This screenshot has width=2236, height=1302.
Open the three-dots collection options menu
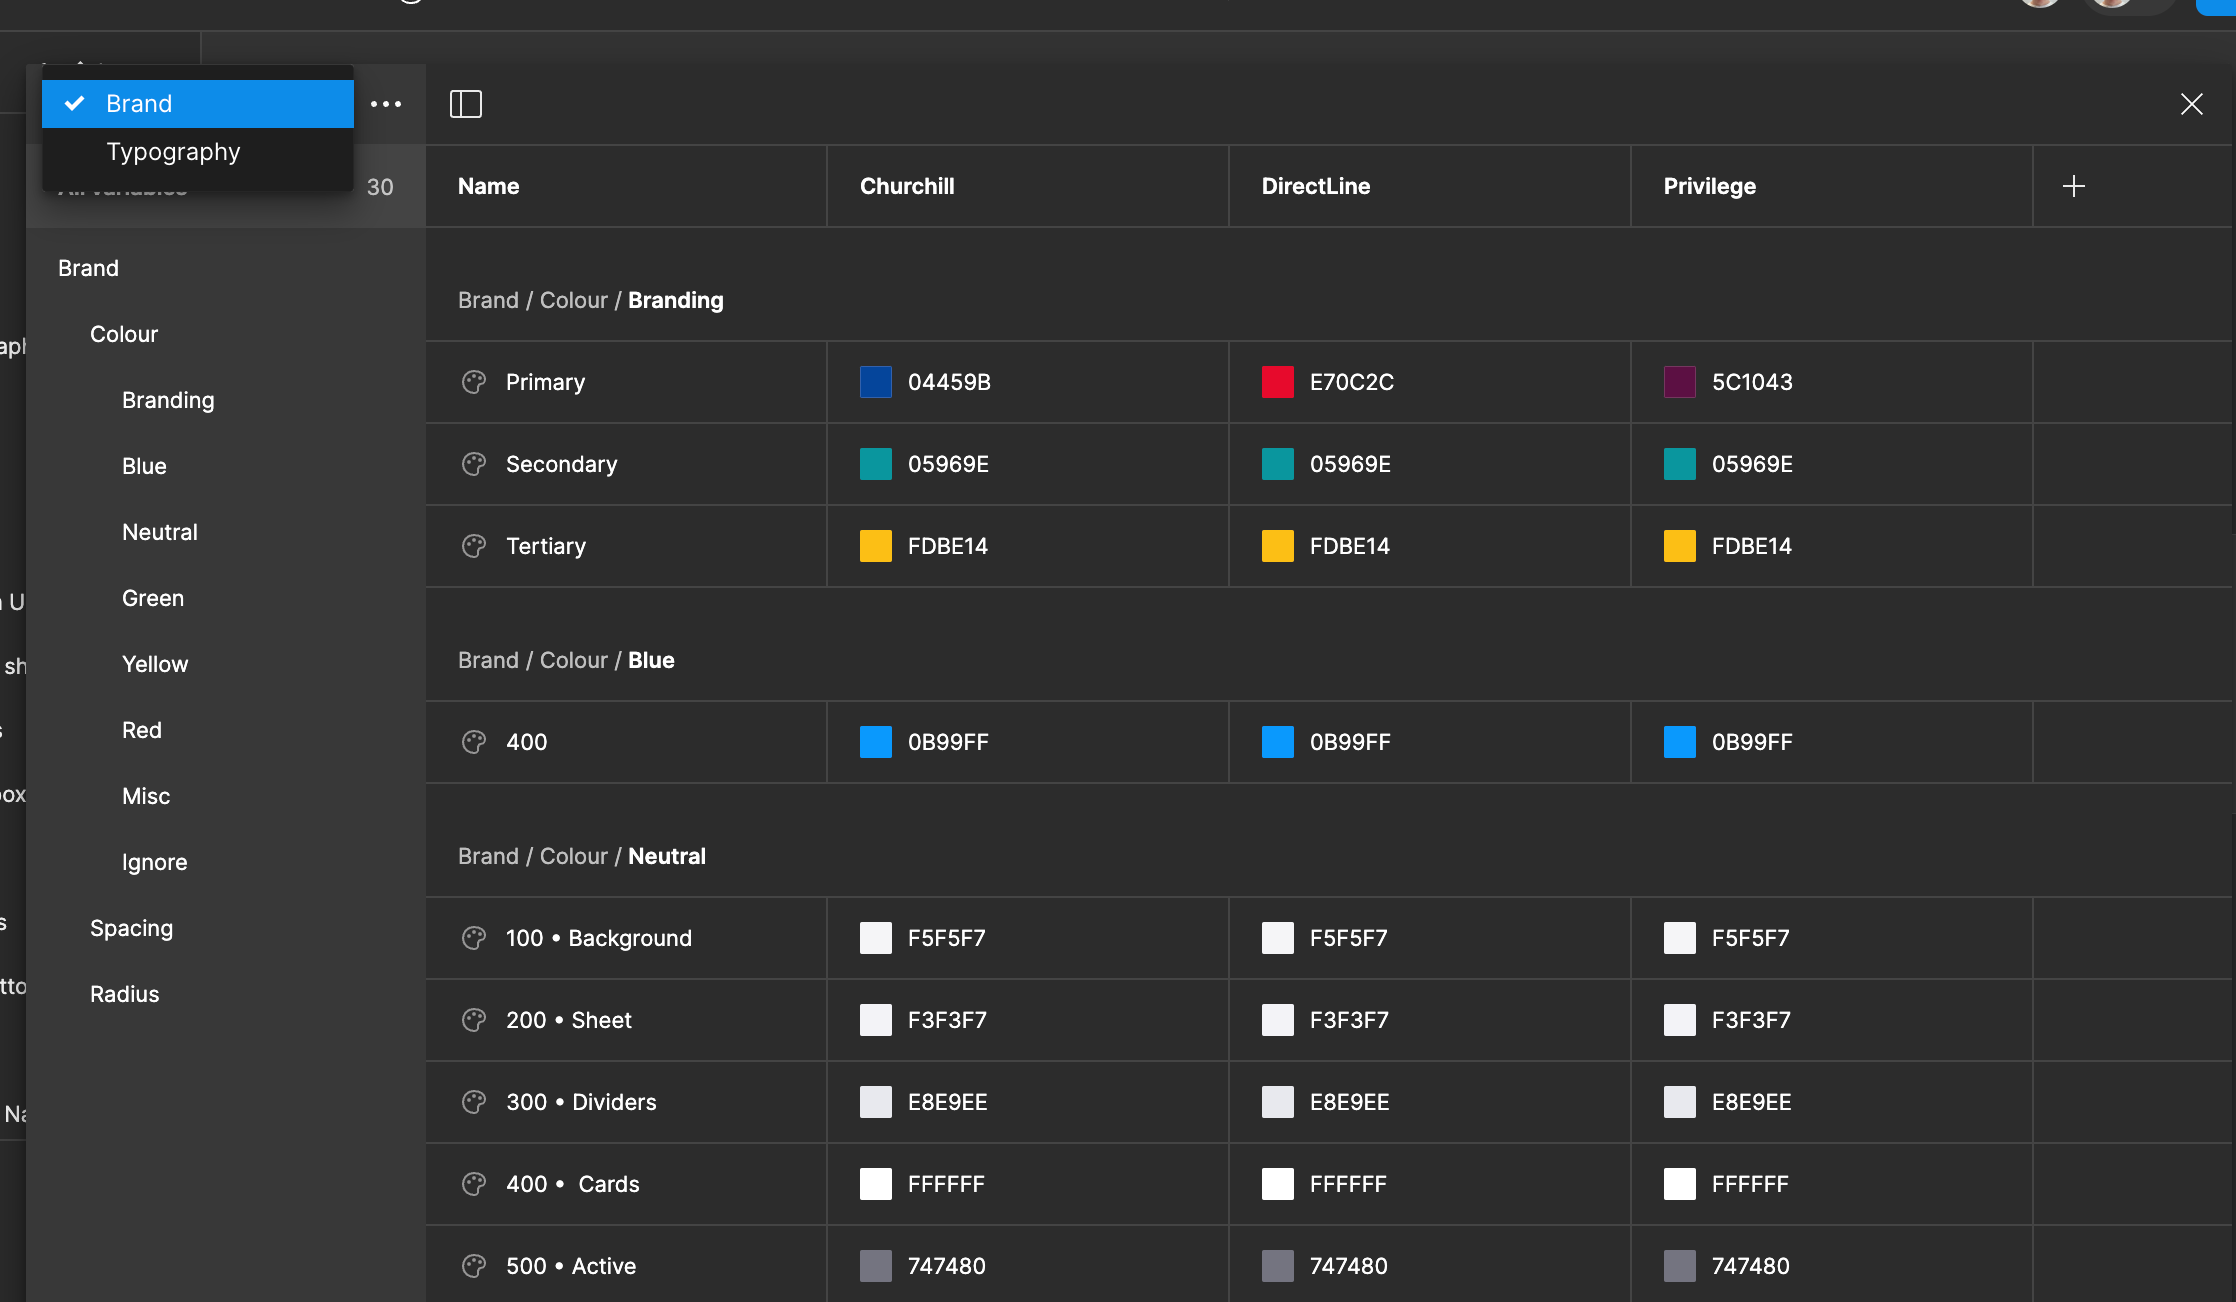386,104
